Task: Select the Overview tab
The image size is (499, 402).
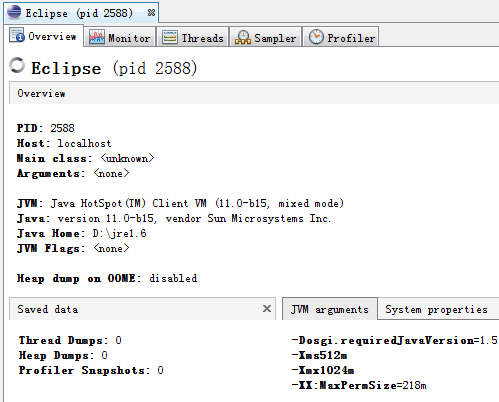Action: pos(43,36)
